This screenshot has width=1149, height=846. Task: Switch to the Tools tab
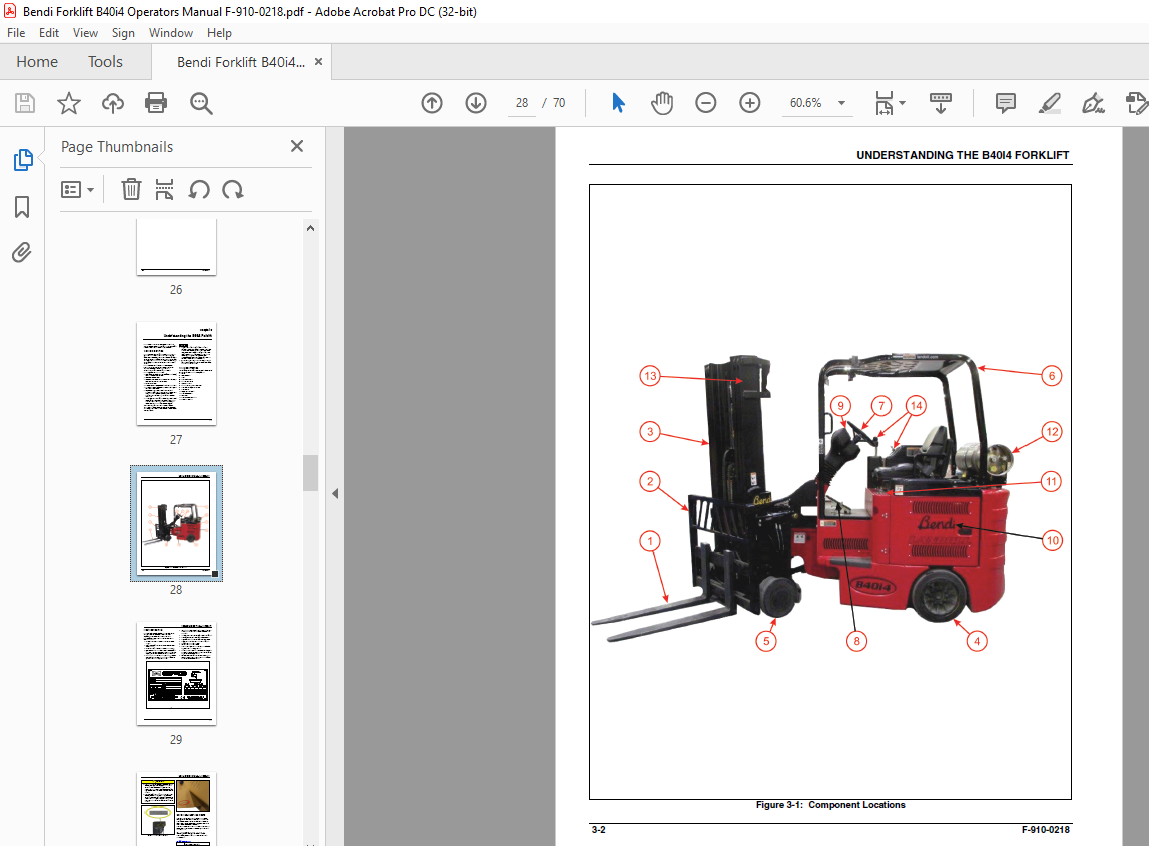click(106, 62)
